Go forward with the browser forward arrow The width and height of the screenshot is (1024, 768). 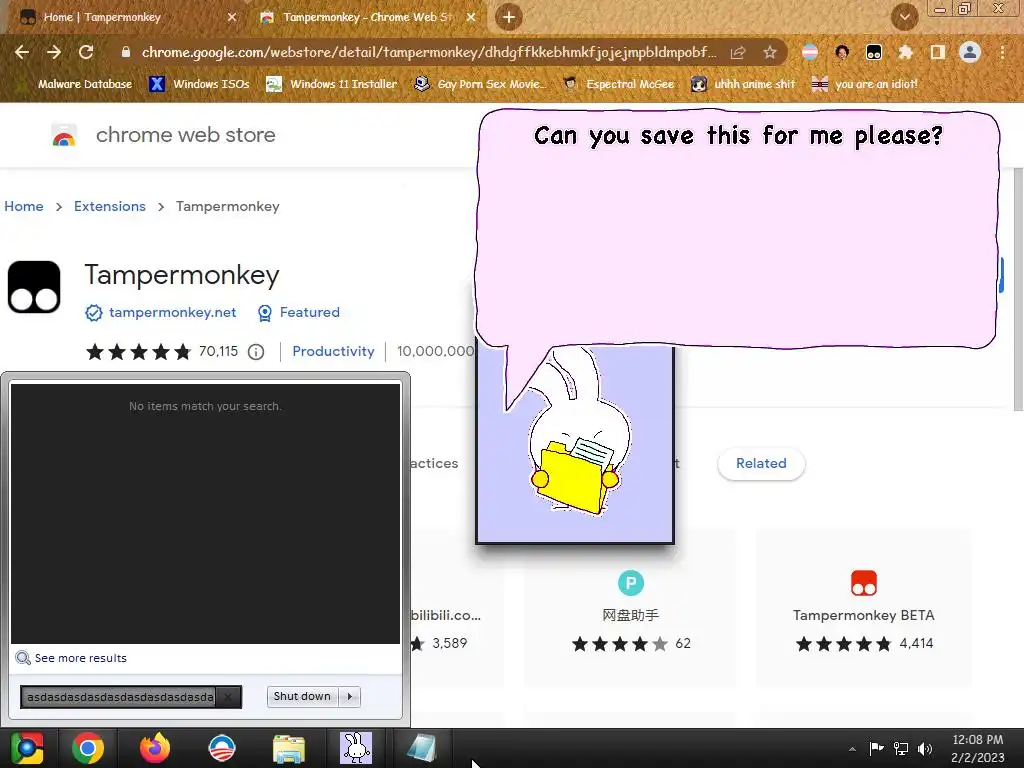[x=54, y=52]
